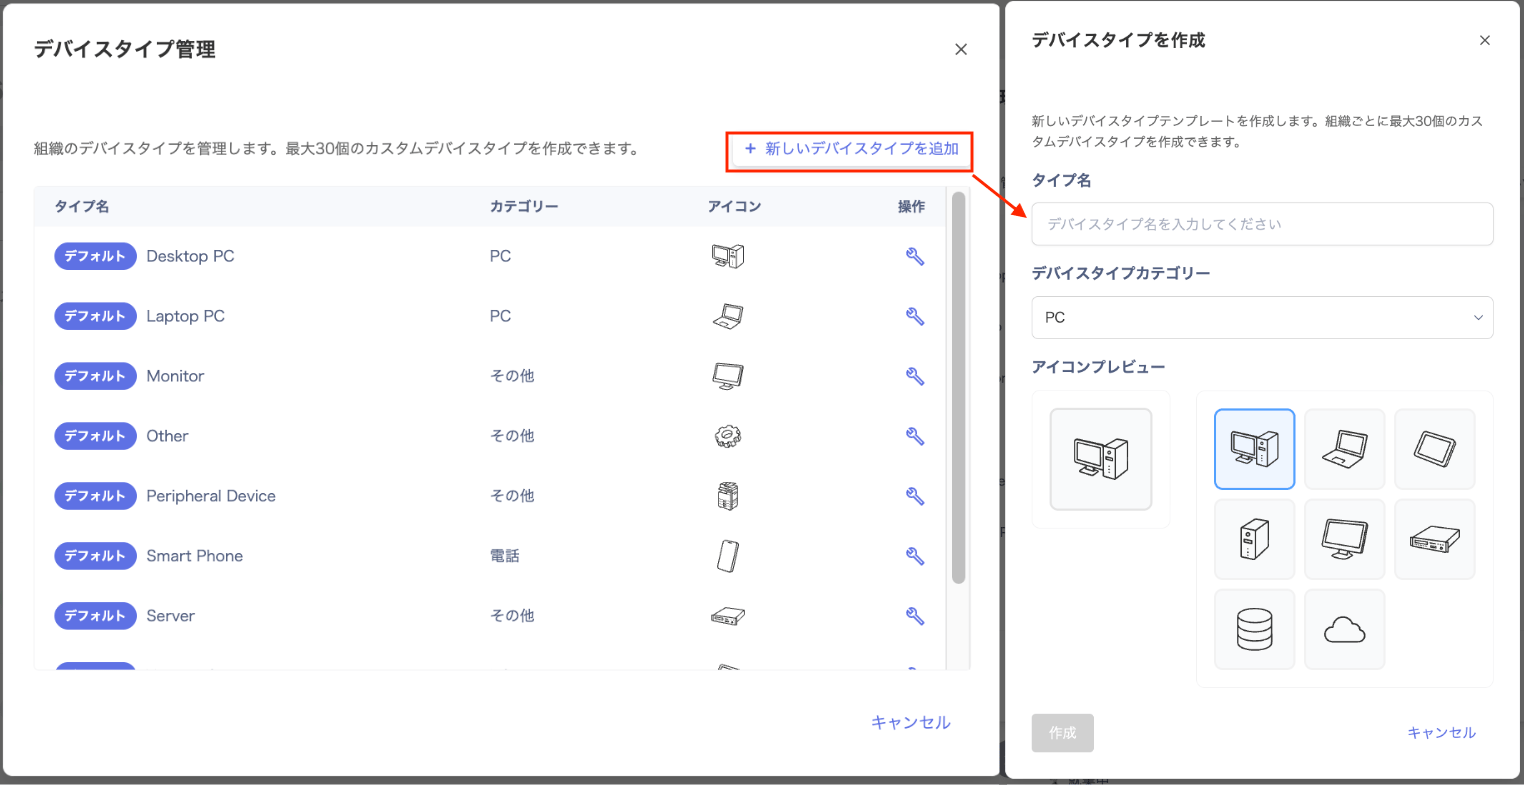Click the 電話 category cell
Image resolution: width=1524 pixels, height=786 pixels.
click(504, 556)
